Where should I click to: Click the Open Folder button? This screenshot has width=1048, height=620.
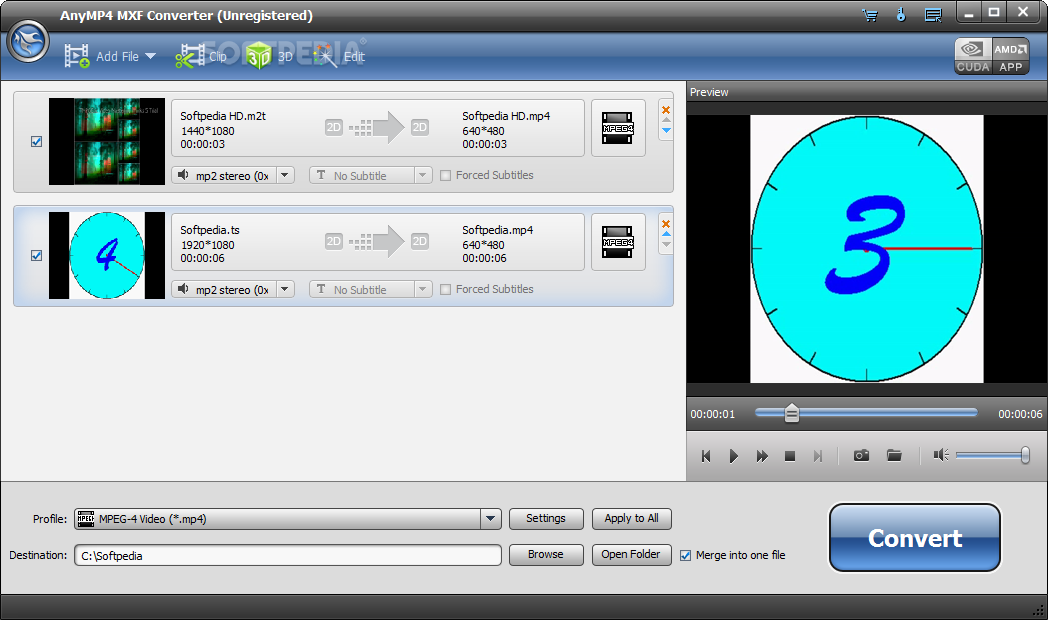coord(632,555)
